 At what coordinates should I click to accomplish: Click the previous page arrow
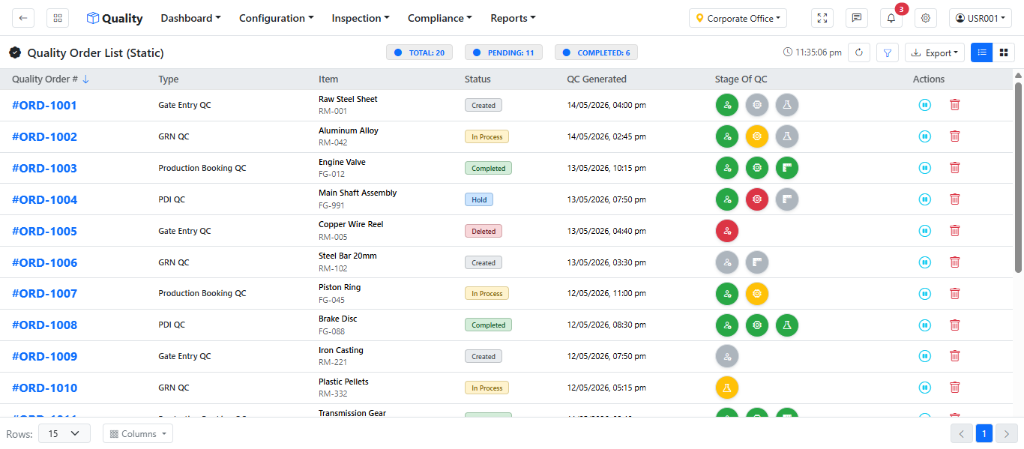(962, 433)
